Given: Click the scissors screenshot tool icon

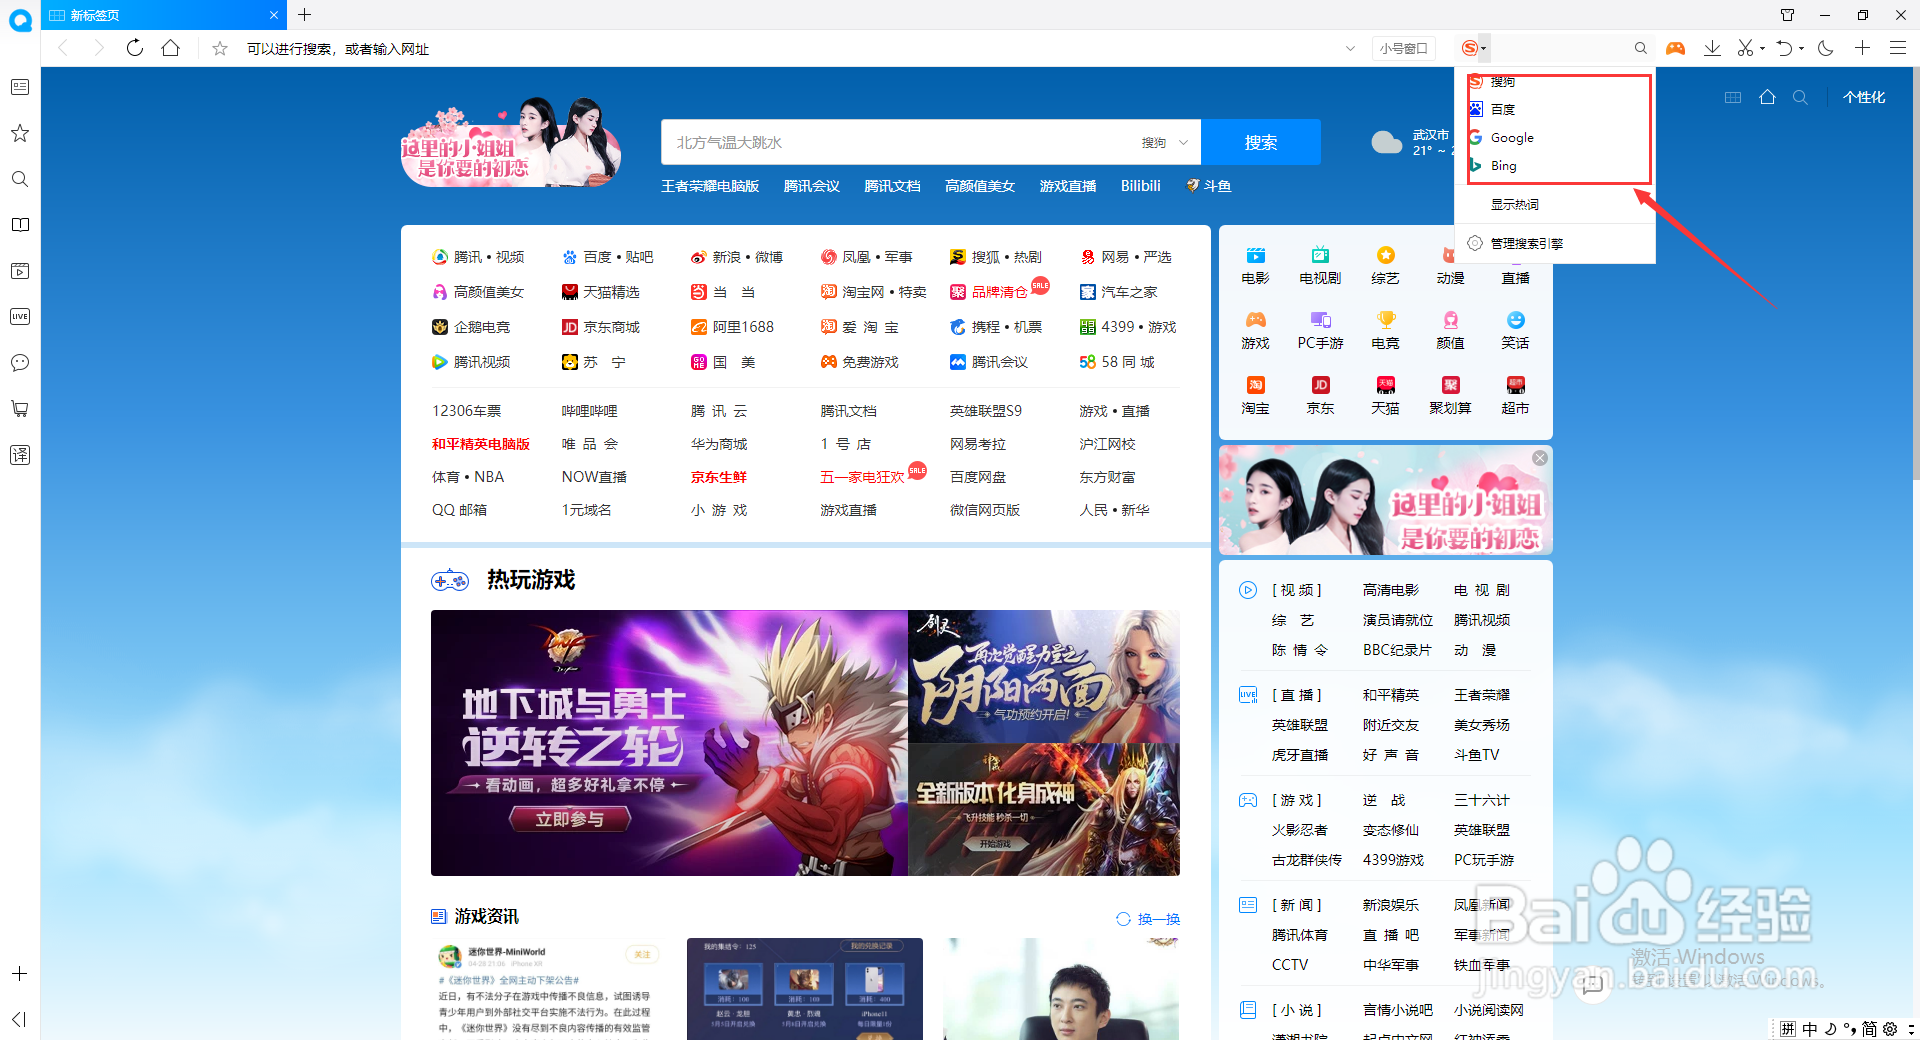Looking at the screenshot, I should click(1746, 48).
